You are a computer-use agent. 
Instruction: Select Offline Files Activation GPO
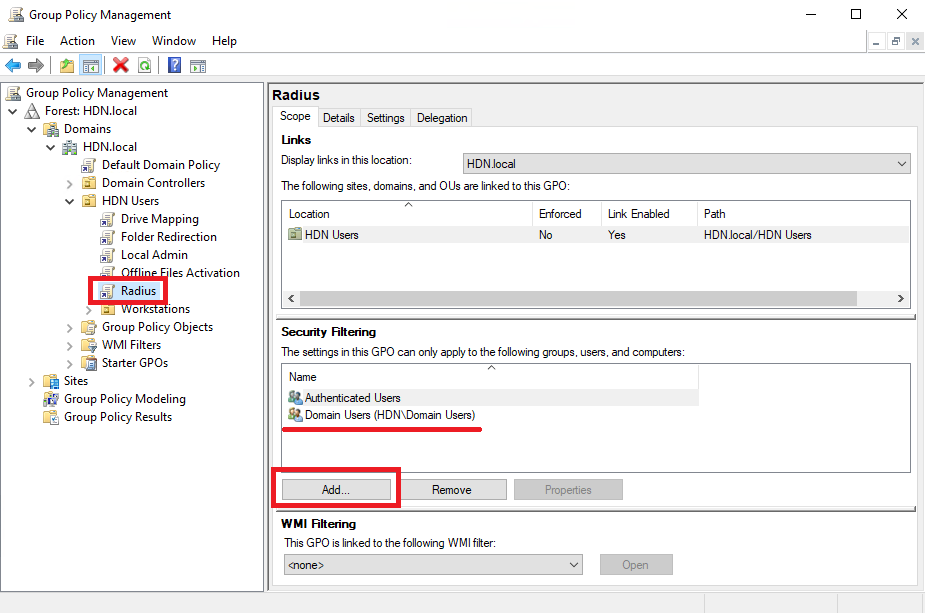coord(180,273)
